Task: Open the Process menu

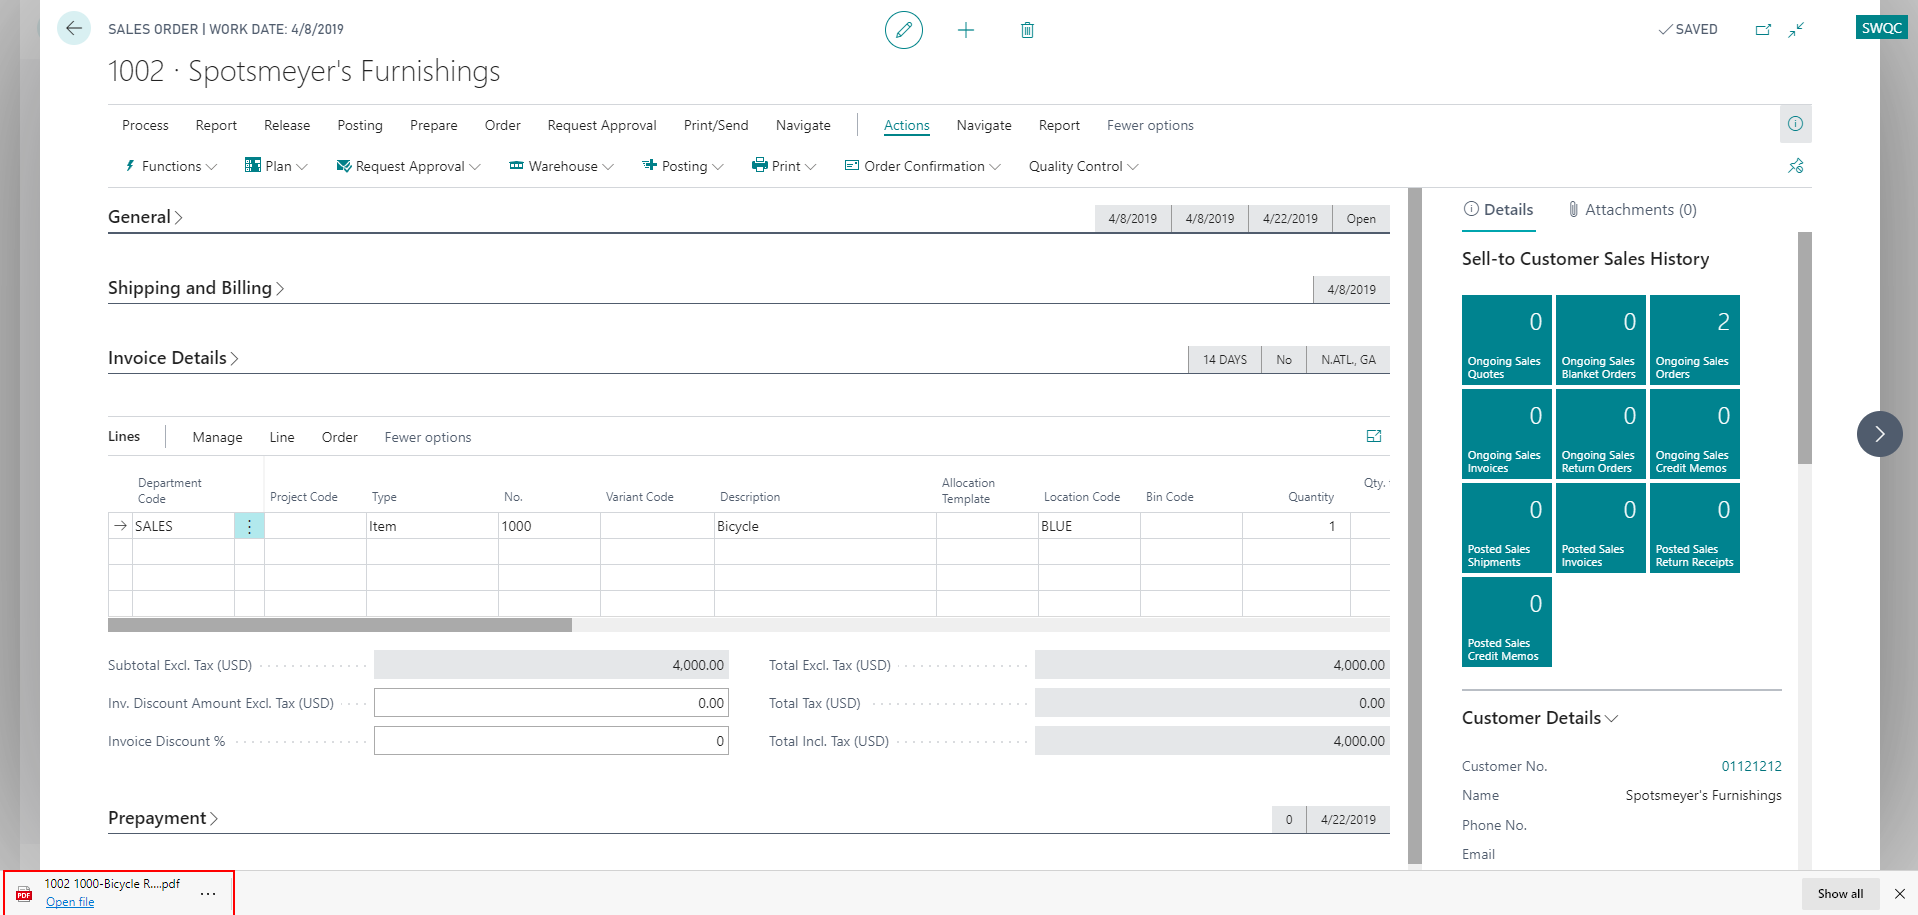Action: (x=145, y=125)
